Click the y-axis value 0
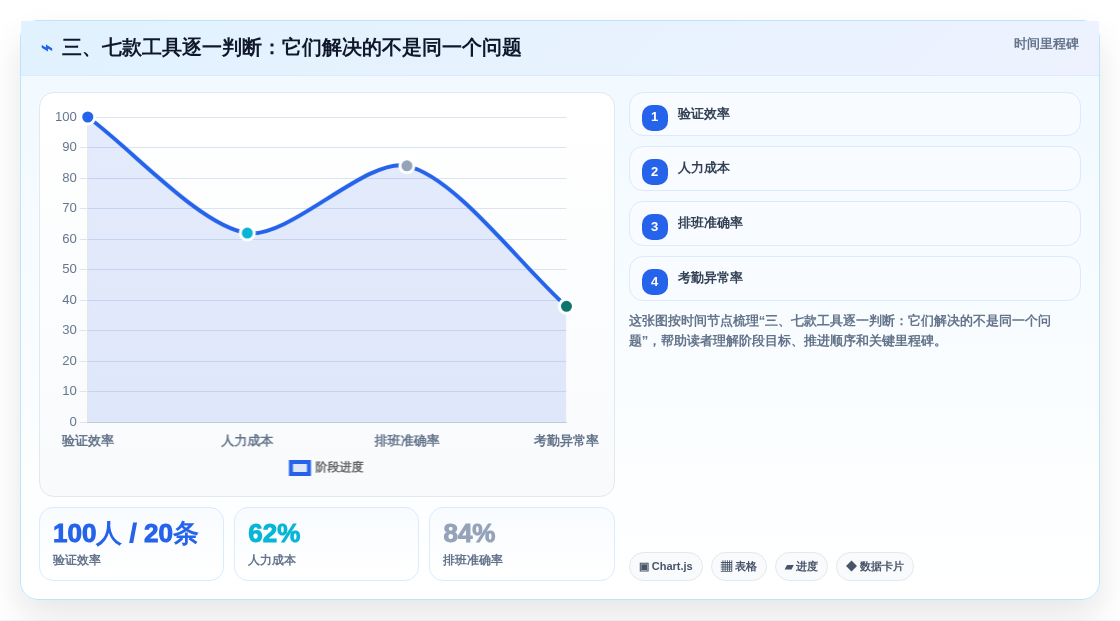 click(x=73, y=422)
